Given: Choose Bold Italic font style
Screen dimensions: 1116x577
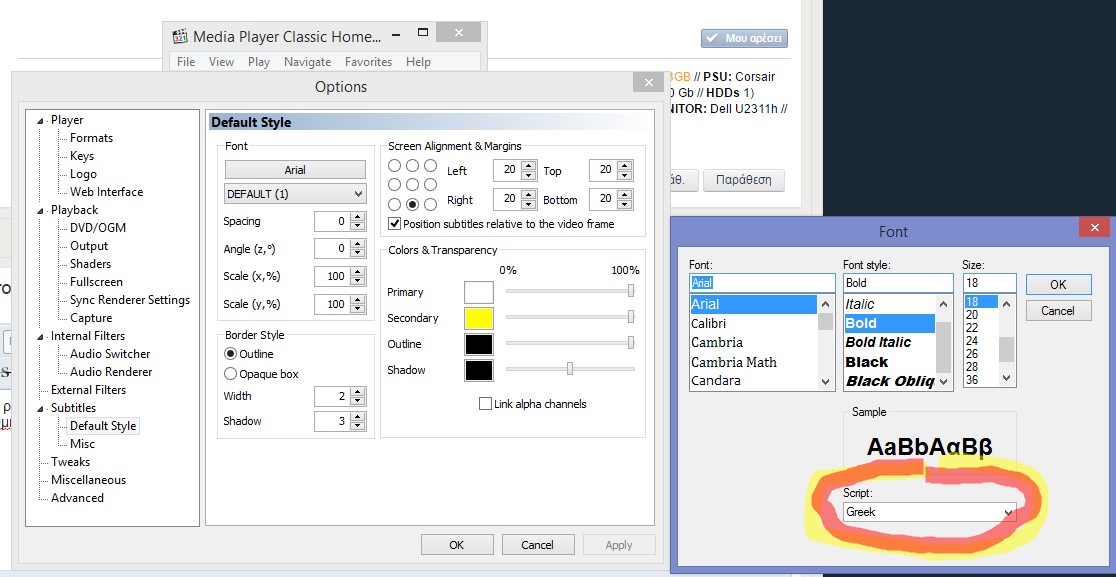Looking at the screenshot, I should pos(878,342).
